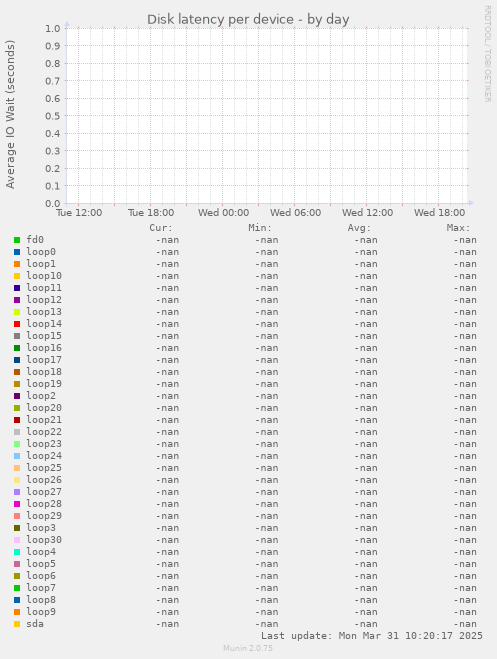Click the fd0 row Cur value

click(x=168, y=240)
